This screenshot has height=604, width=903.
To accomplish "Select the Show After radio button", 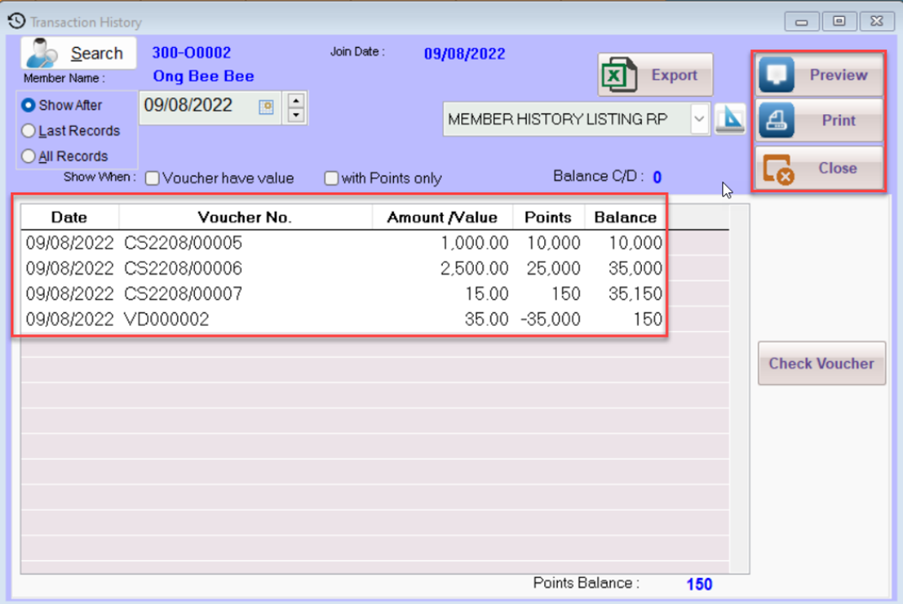I will 29,105.
